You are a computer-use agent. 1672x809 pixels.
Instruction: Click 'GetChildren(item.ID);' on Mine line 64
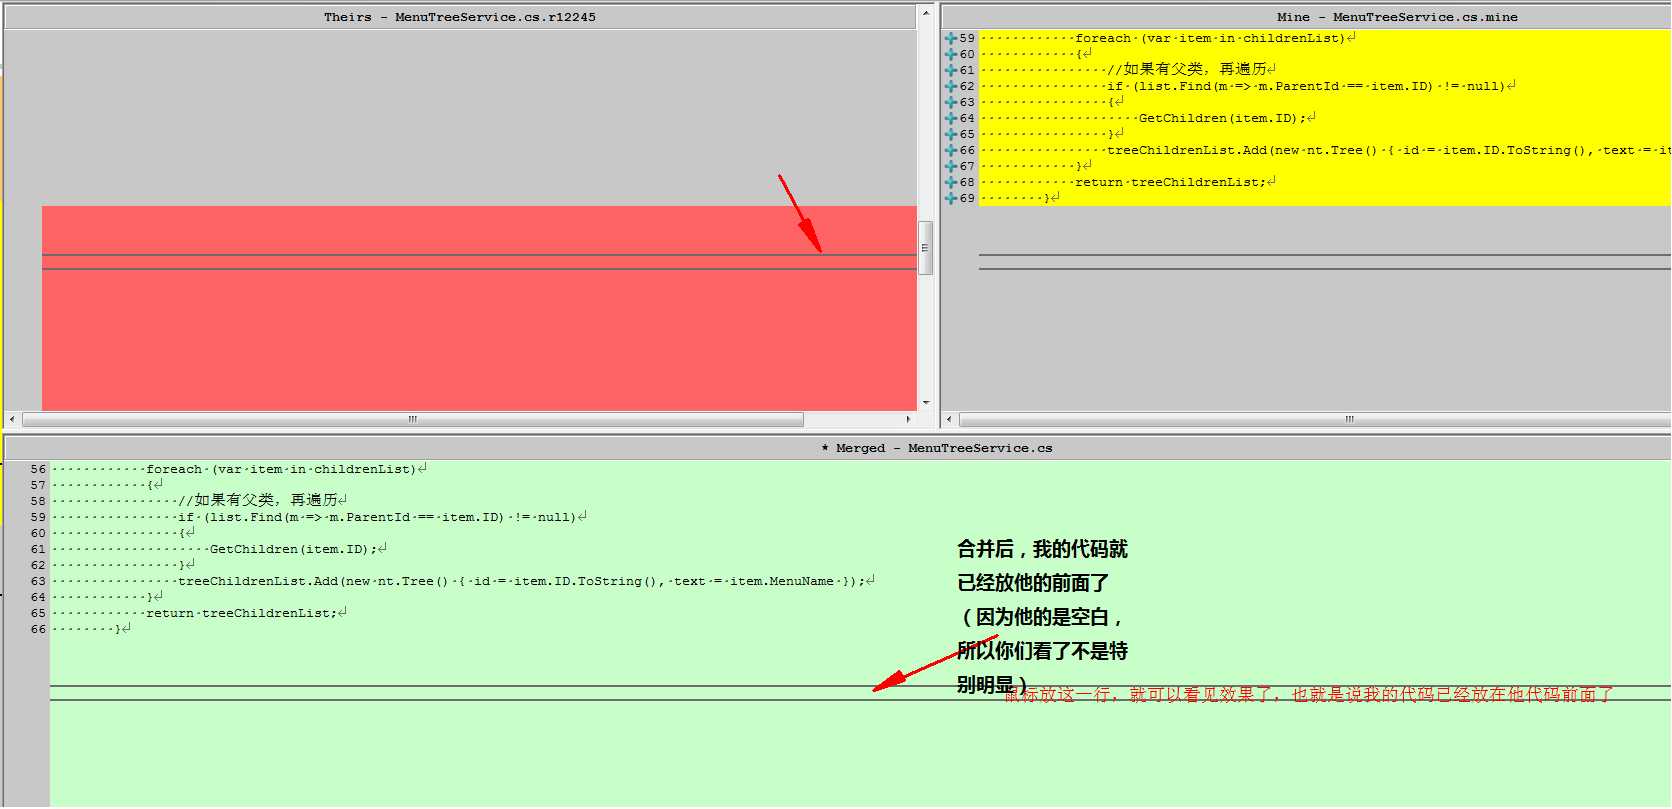[1222, 118]
